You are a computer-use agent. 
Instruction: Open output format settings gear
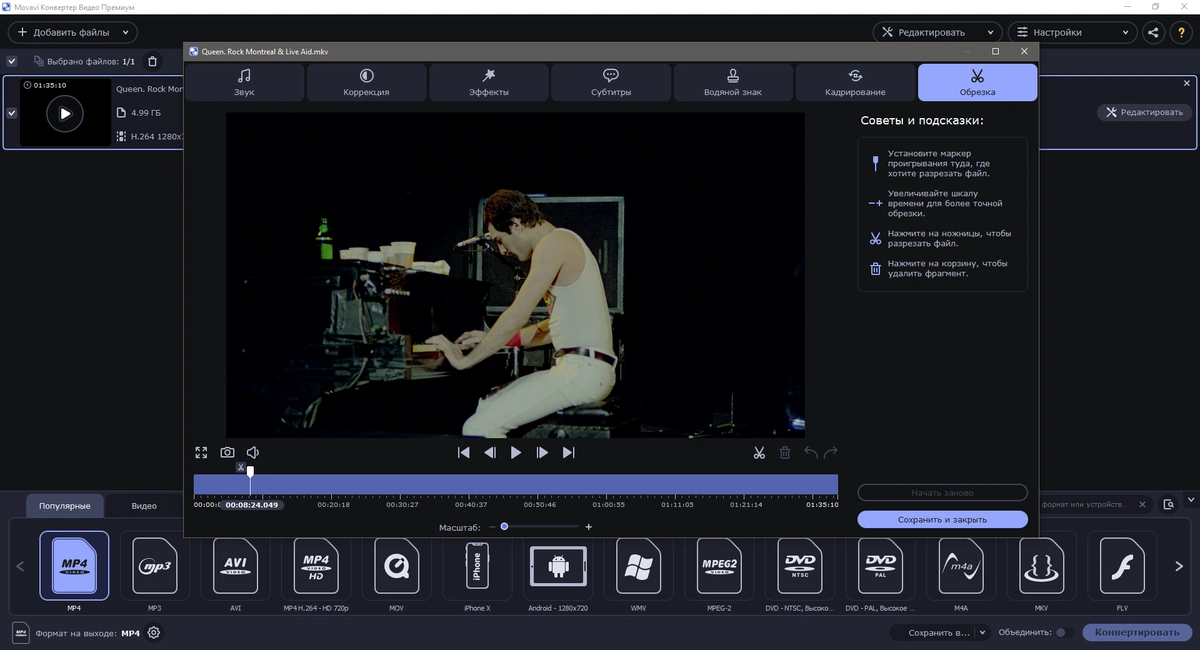click(154, 633)
